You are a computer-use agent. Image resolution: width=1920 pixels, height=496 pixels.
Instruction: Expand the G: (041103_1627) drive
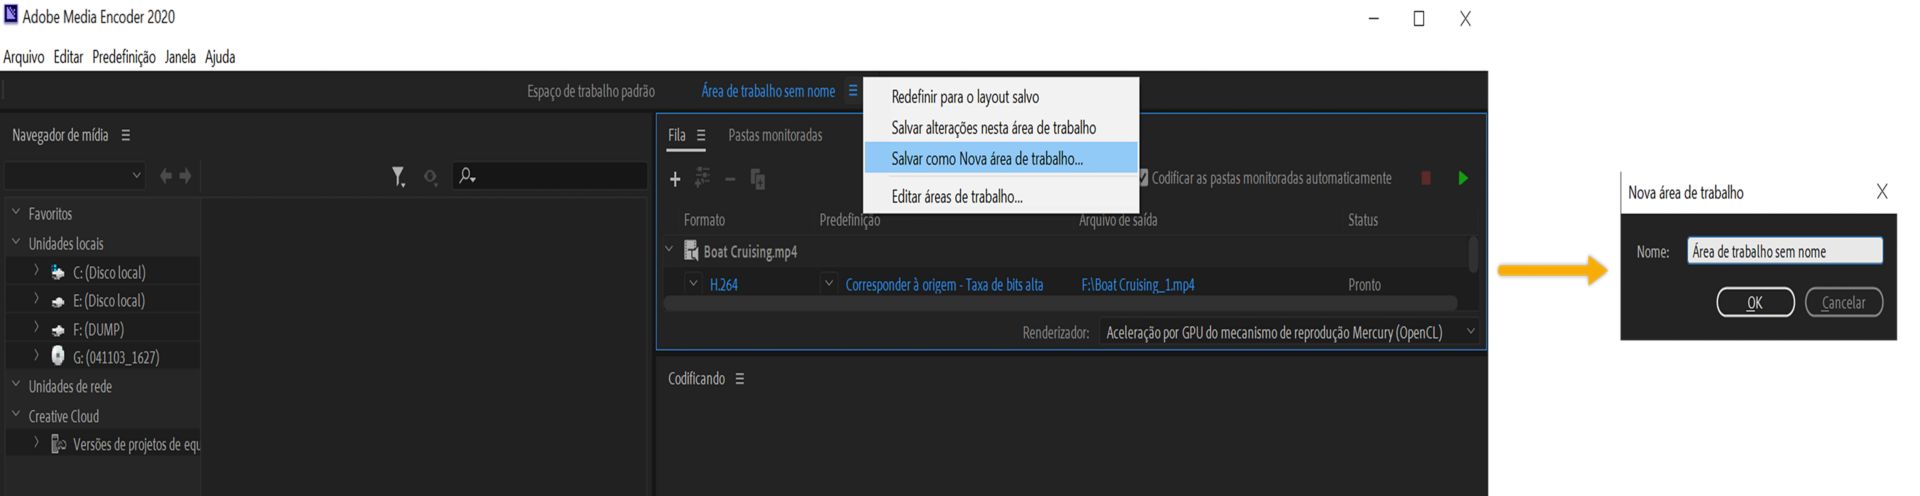click(x=36, y=355)
